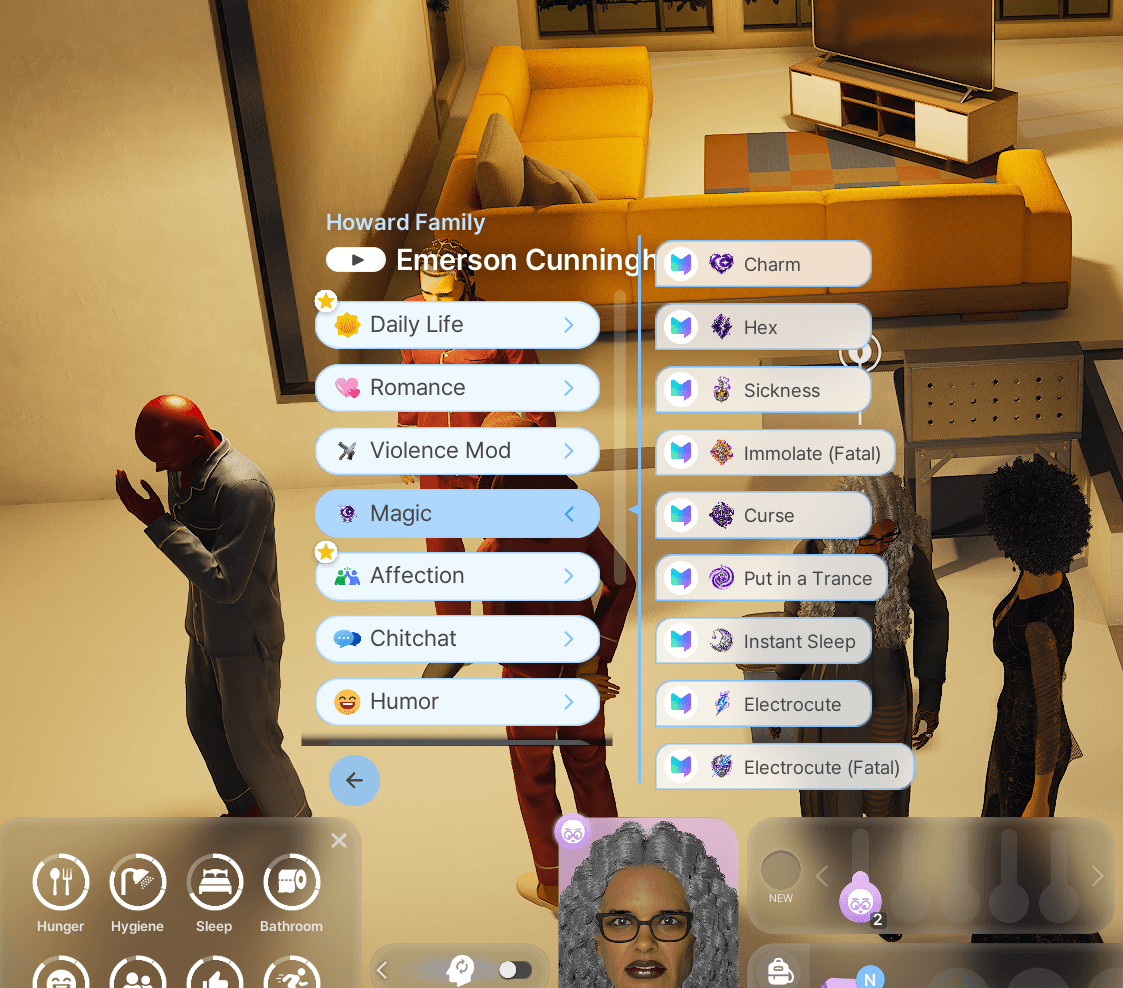Click the Emerson Cunningham name text
This screenshot has width=1123, height=988.
click(x=526, y=260)
